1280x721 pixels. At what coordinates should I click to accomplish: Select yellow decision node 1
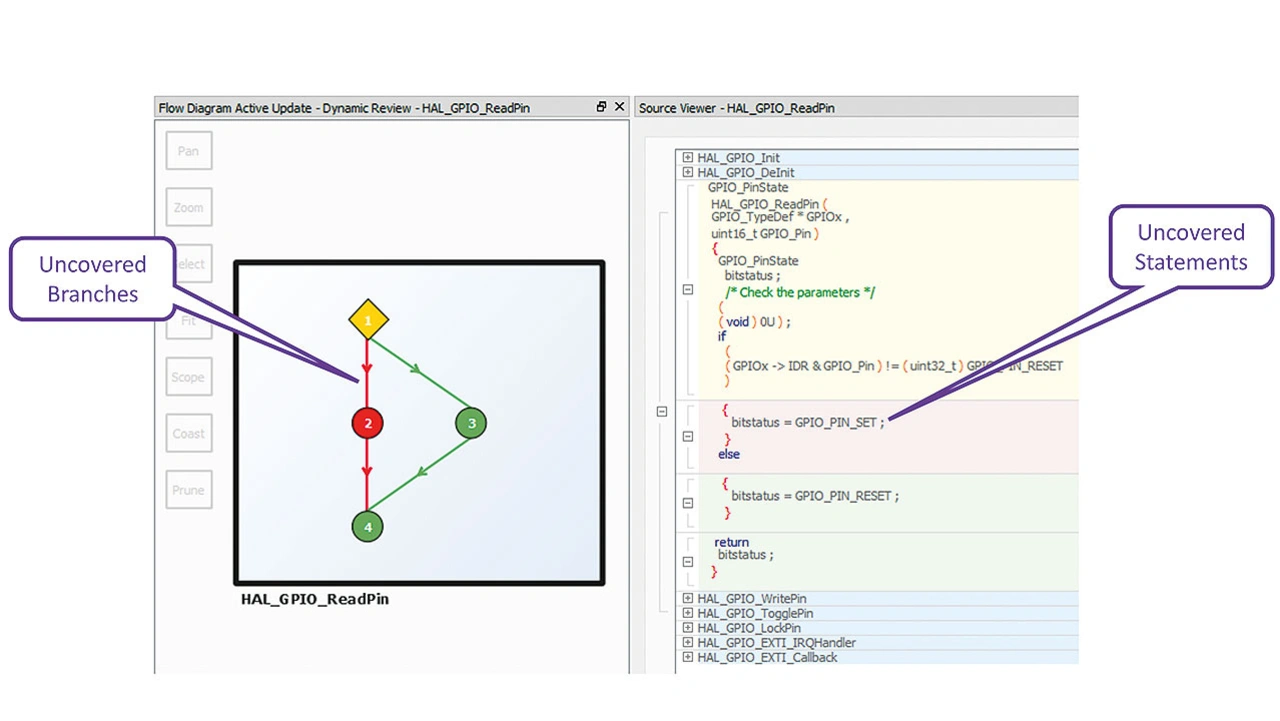pyautogui.click(x=368, y=320)
